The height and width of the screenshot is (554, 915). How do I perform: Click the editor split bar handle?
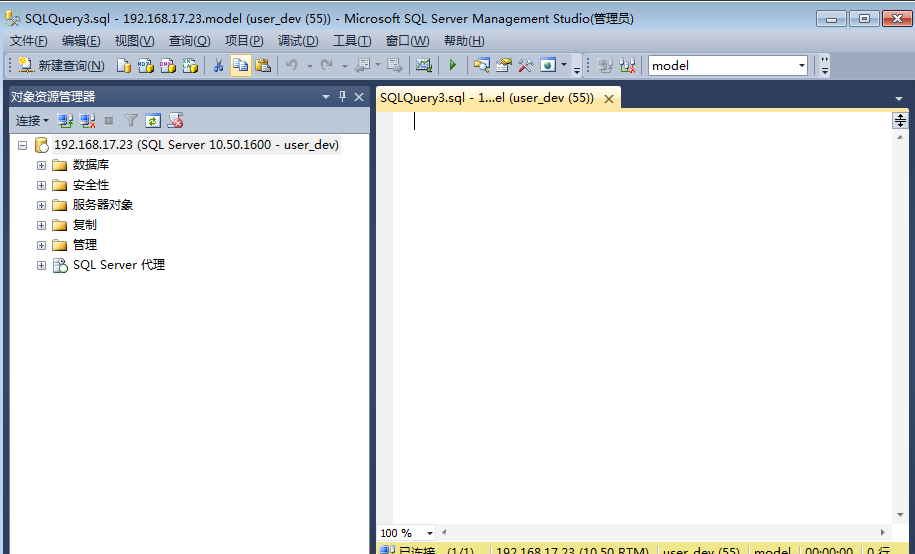(x=900, y=120)
